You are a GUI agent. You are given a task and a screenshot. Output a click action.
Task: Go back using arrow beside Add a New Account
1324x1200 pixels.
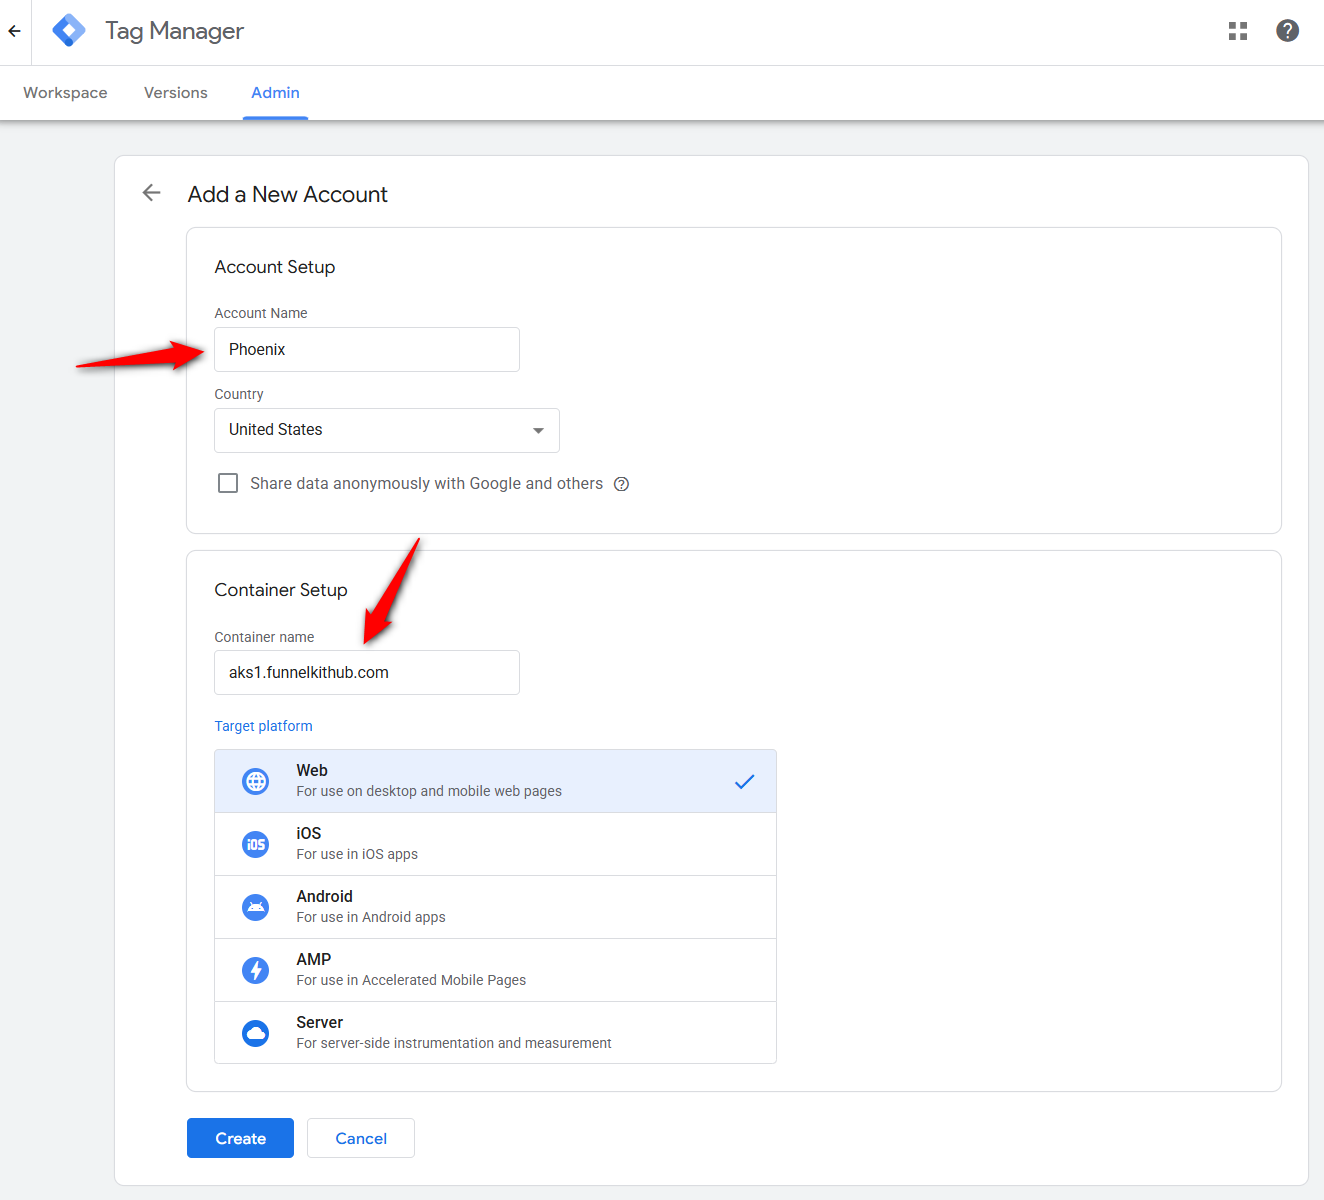pos(152,193)
